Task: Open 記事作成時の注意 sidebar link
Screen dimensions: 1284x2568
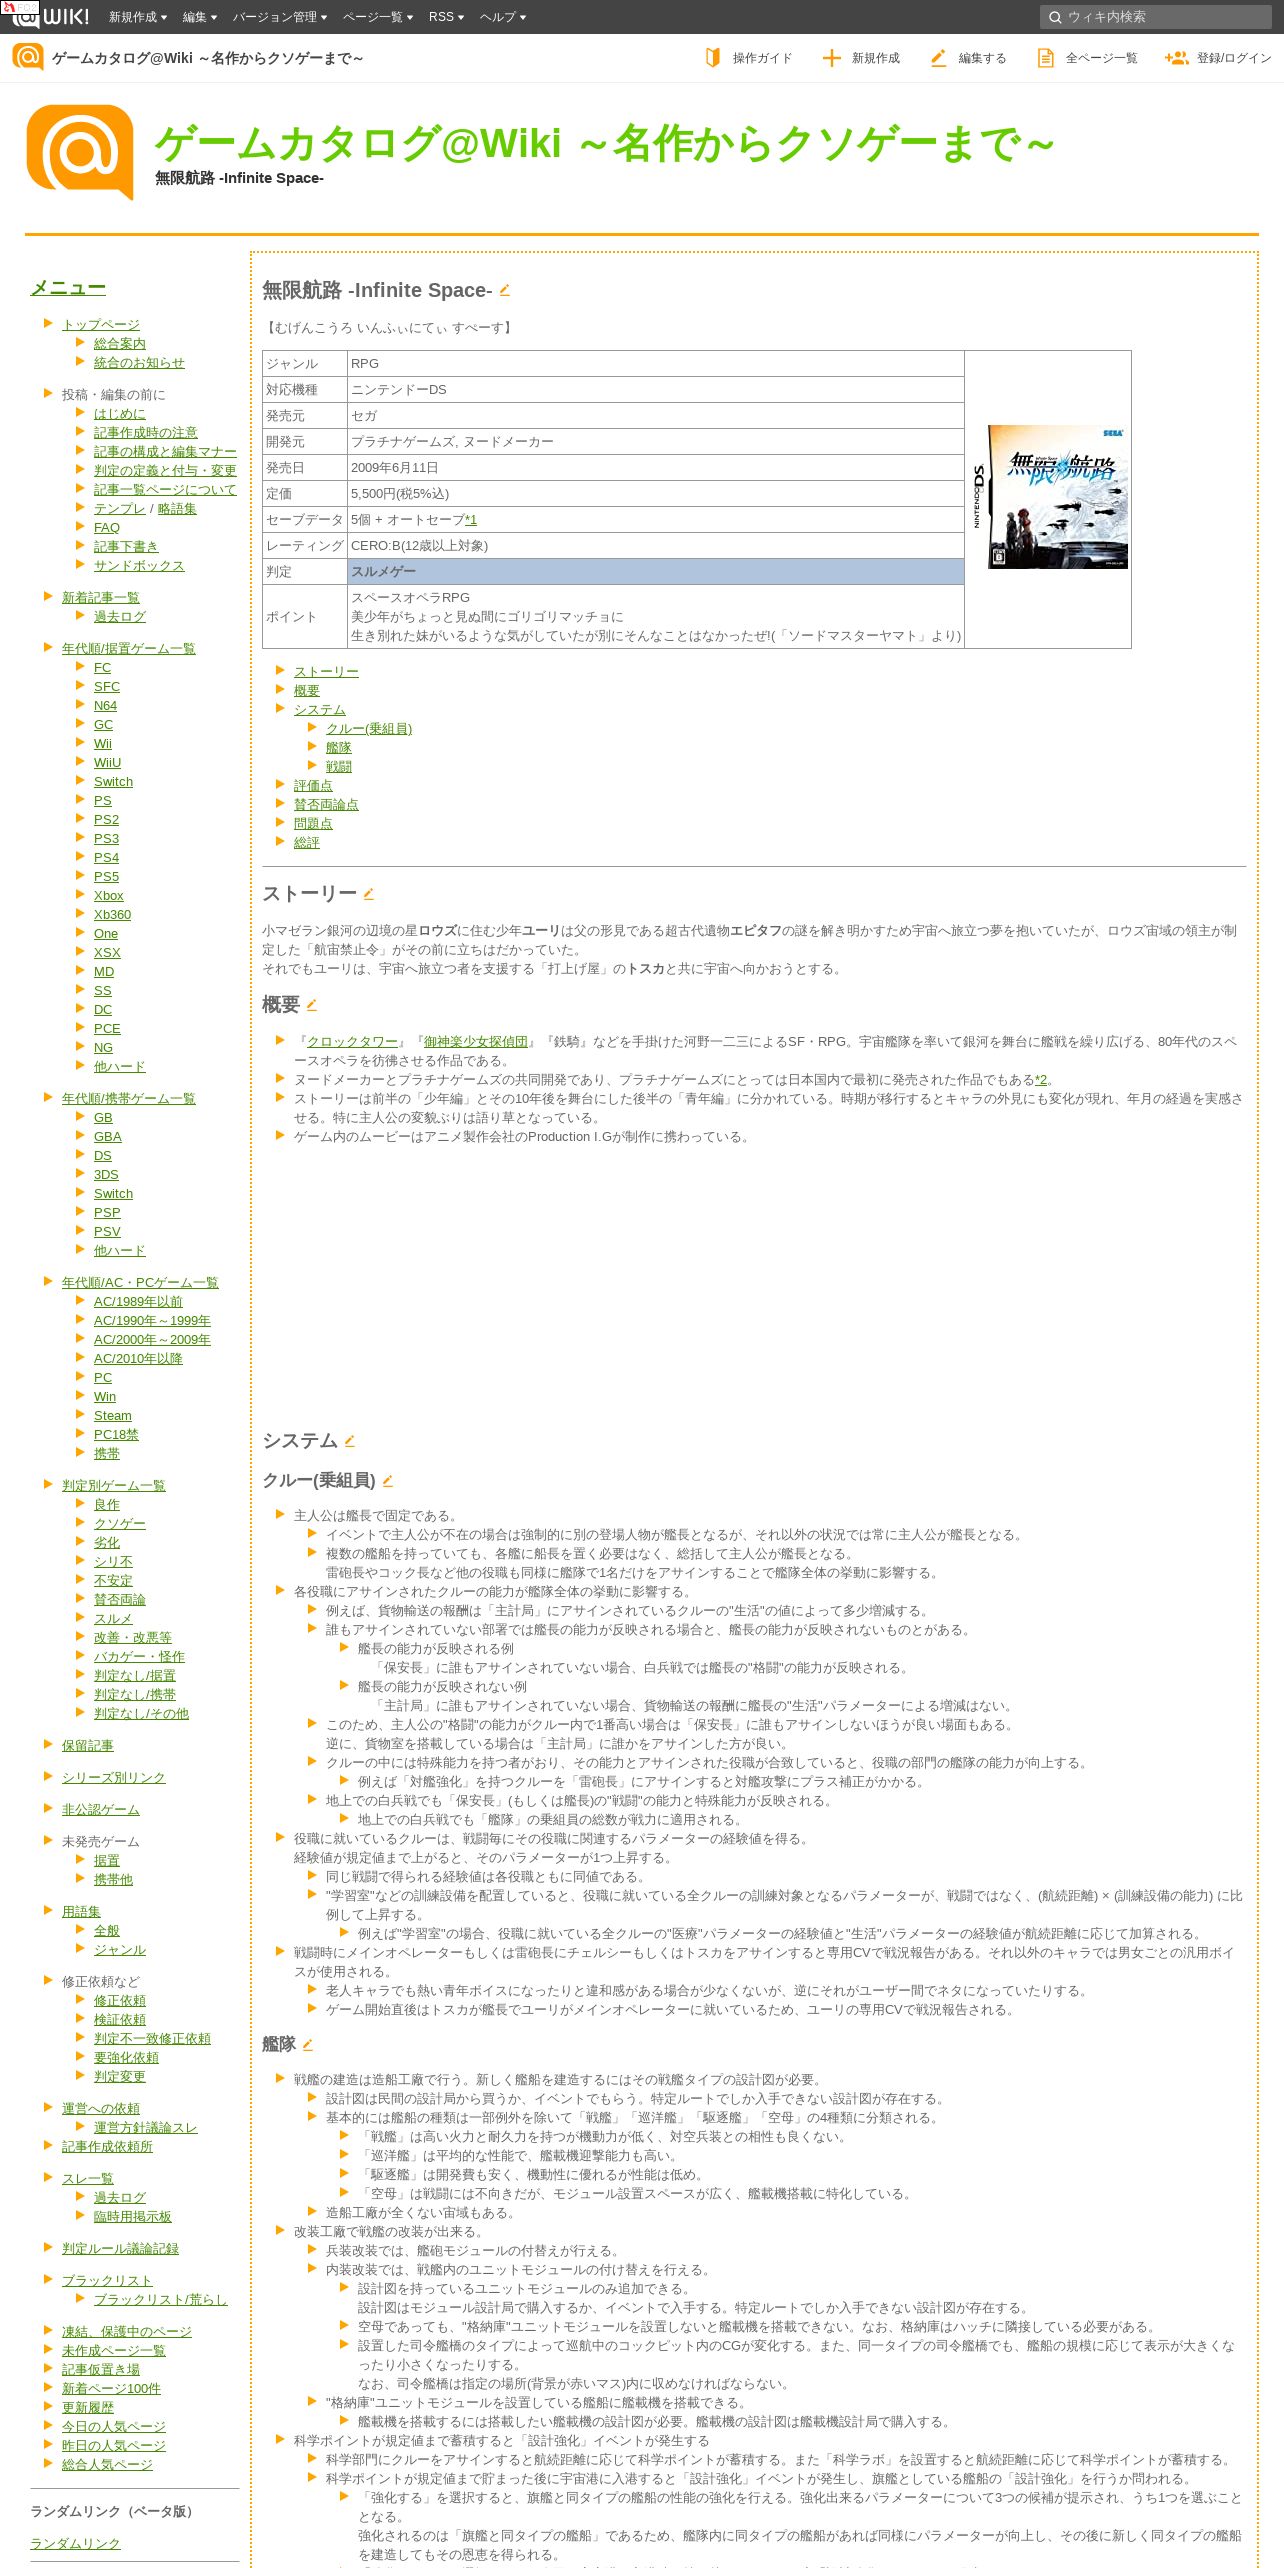Action: pyautogui.click(x=146, y=432)
